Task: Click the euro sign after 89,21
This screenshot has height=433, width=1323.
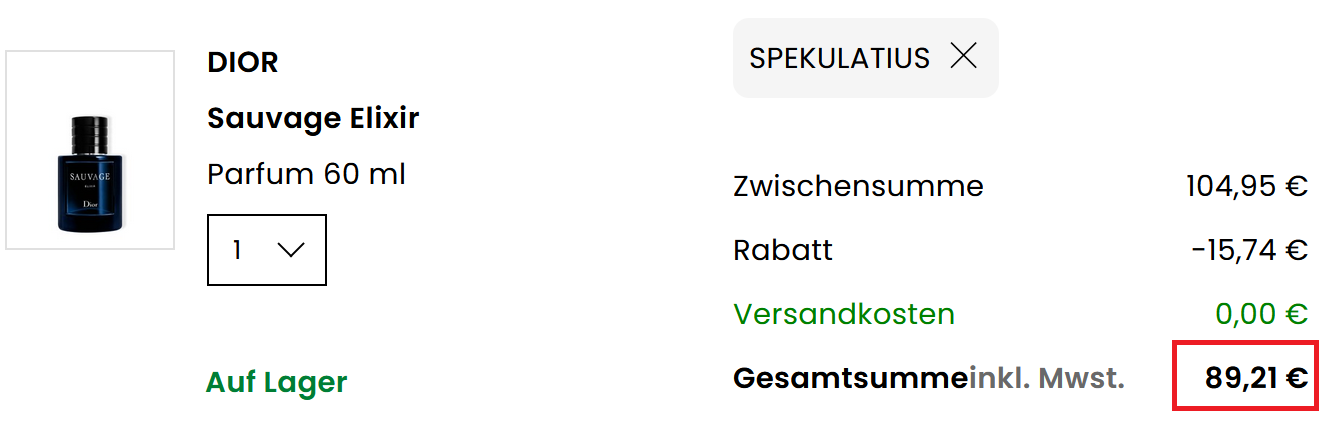Action: (x=1297, y=378)
